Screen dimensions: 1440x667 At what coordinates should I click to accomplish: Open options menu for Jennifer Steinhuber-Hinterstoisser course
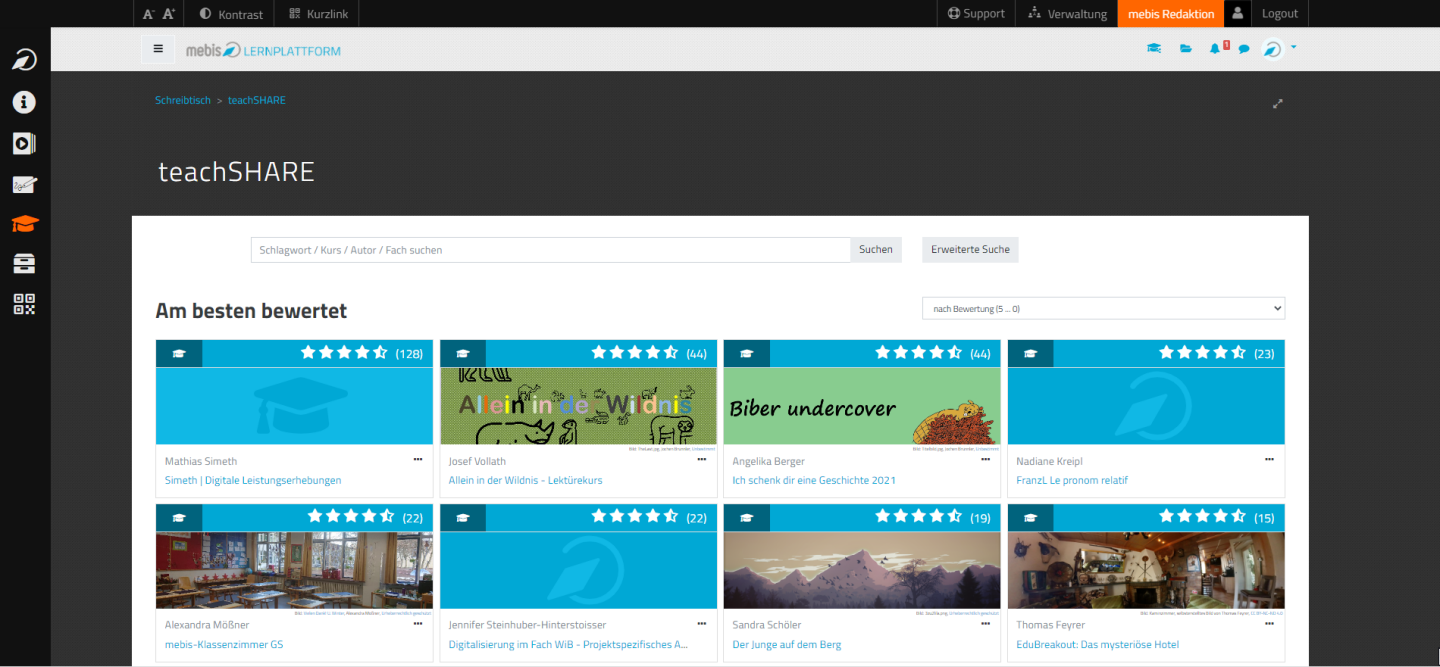coord(701,624)
